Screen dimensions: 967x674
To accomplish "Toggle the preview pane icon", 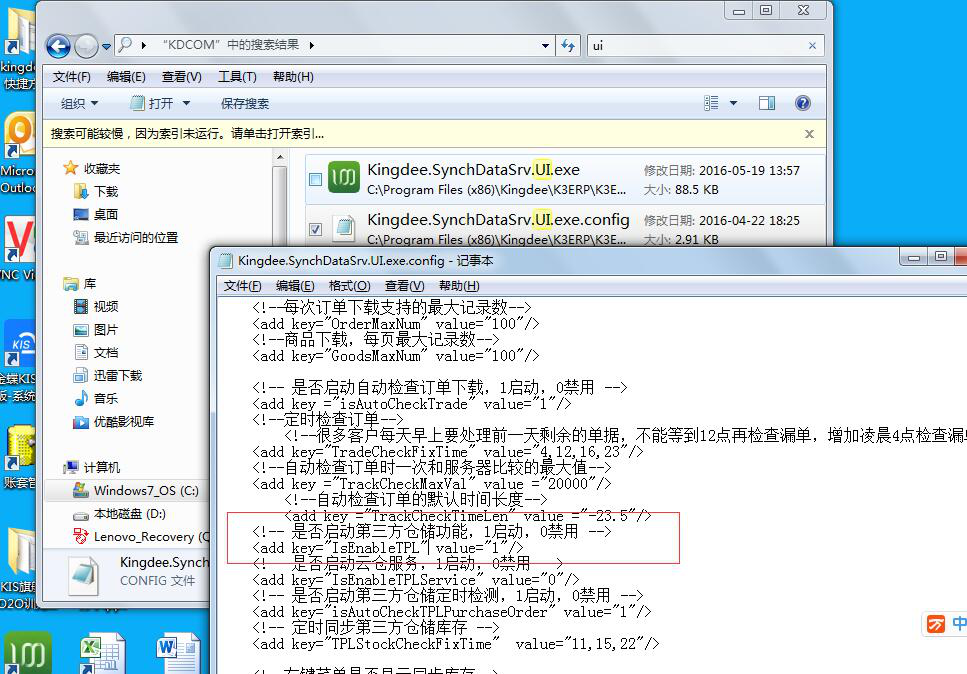I will 767,103.
